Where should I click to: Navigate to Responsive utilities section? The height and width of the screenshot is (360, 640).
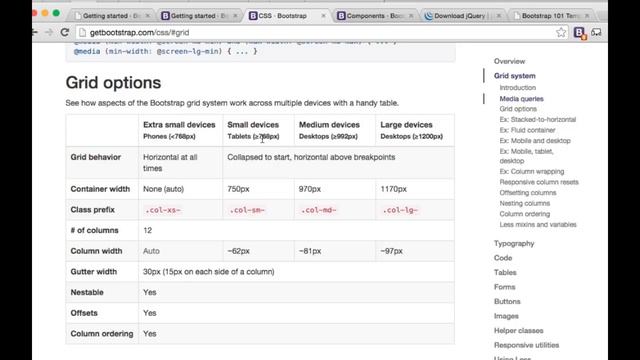[526, 345]
